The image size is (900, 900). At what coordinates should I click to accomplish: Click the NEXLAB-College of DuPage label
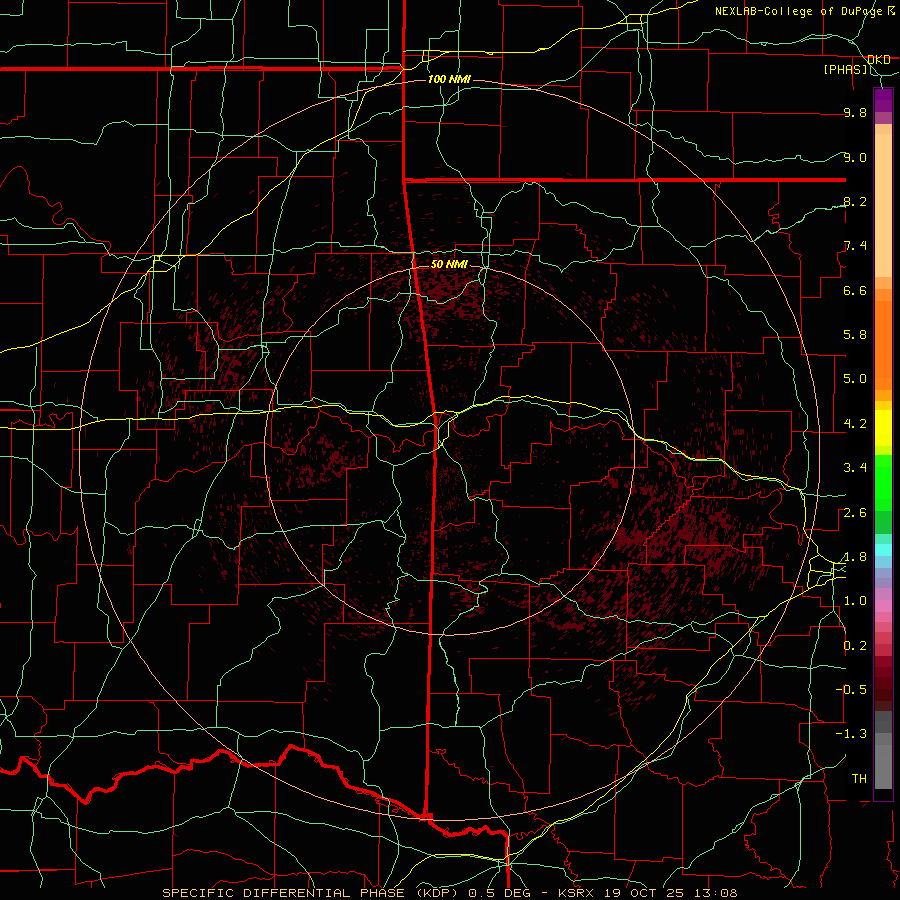pyautogui.click(x=798, y=11)
